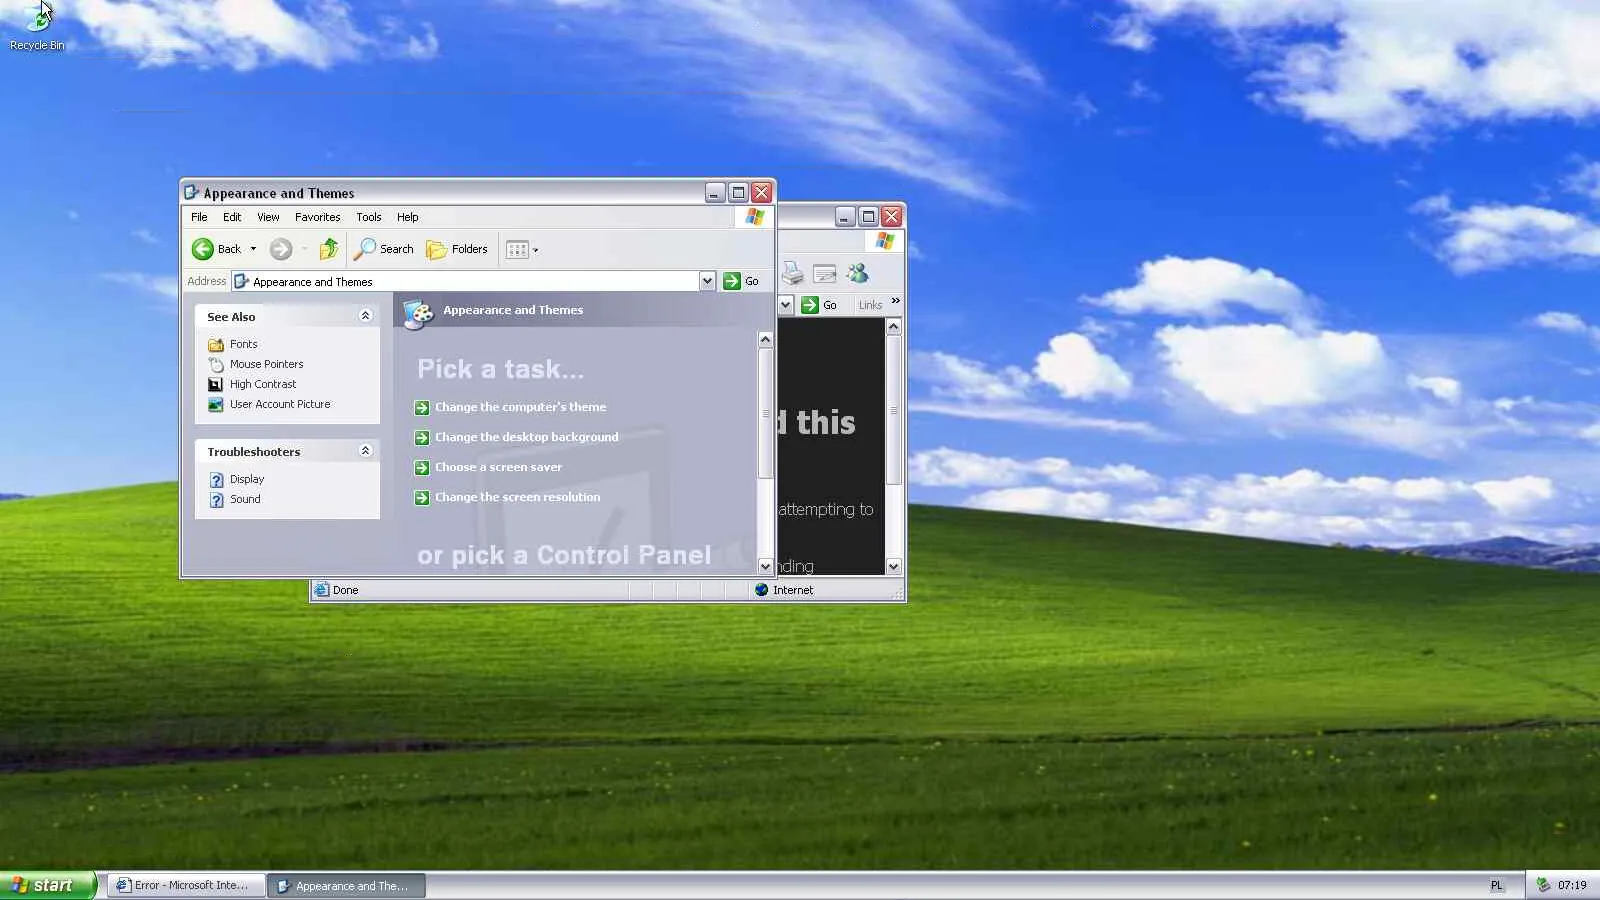This screenshot has width=1600, height=900.
Task: Open User Account Picture link
Action: tap(280, 404)
